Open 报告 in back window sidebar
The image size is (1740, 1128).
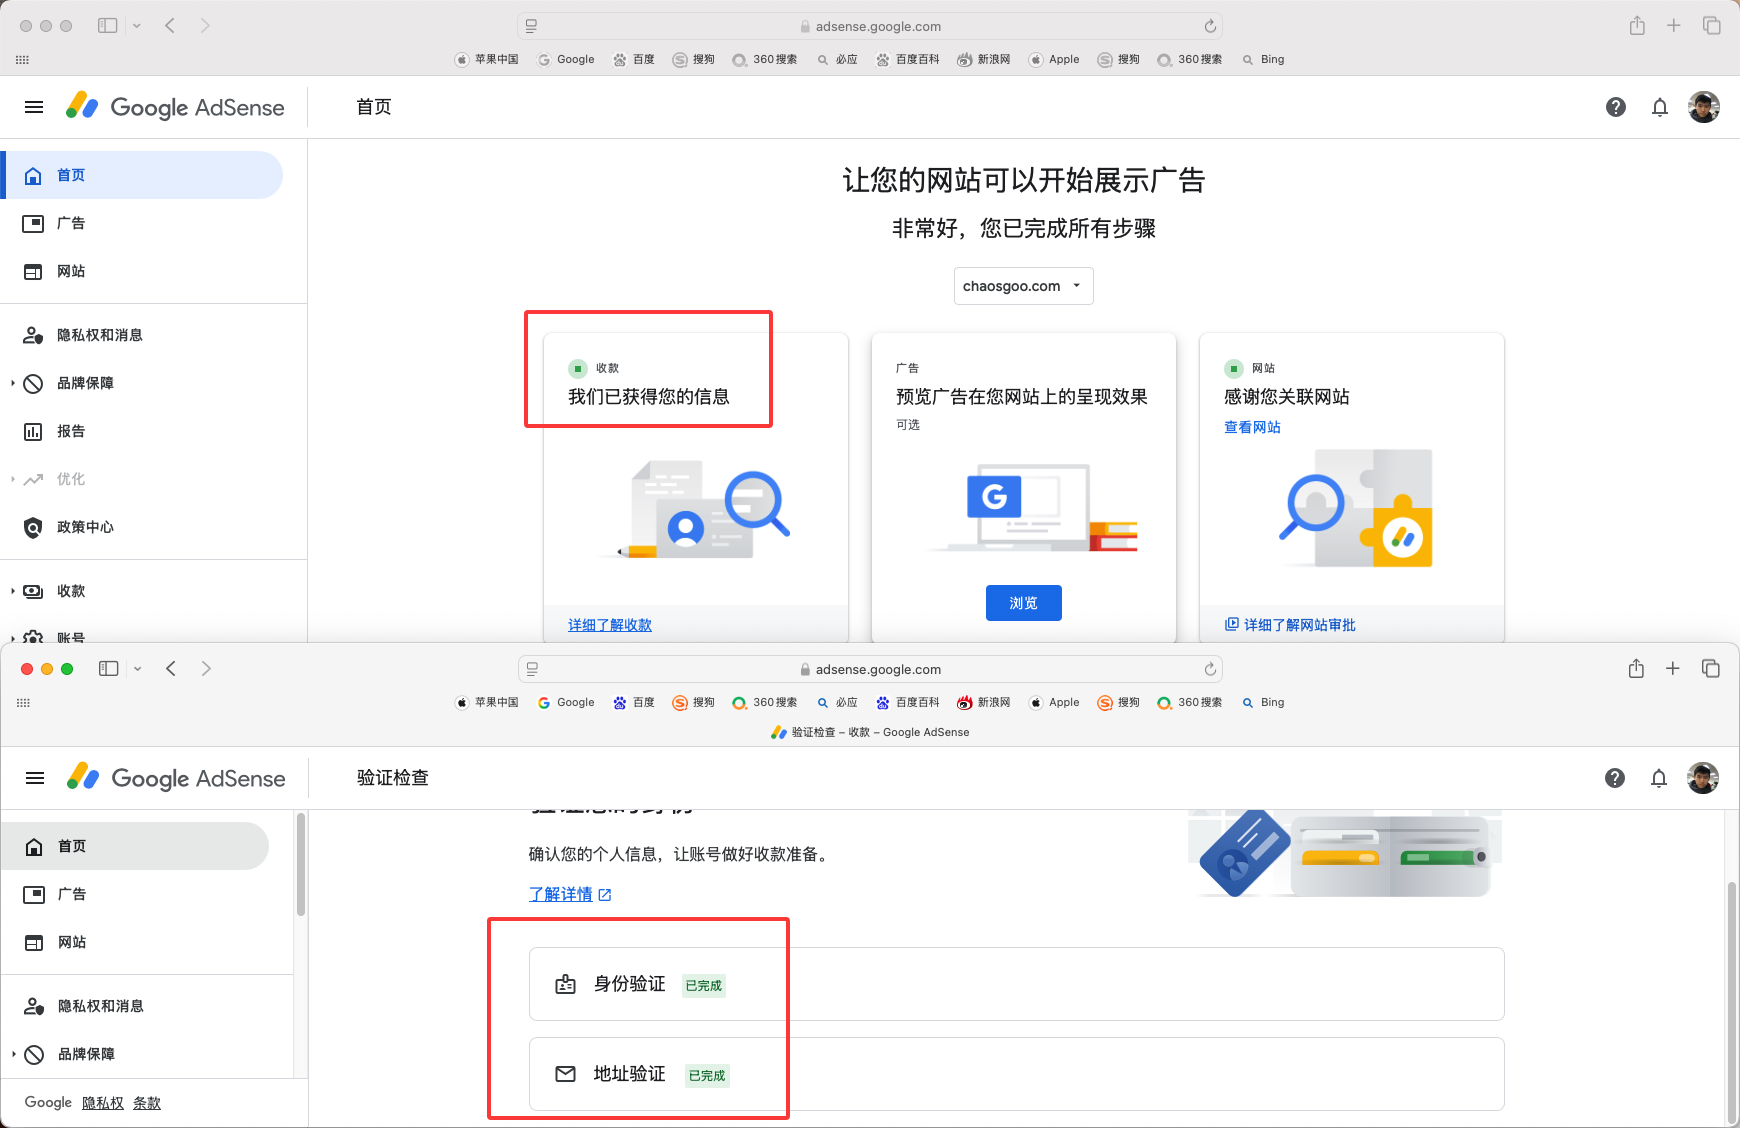click(143, 431)
